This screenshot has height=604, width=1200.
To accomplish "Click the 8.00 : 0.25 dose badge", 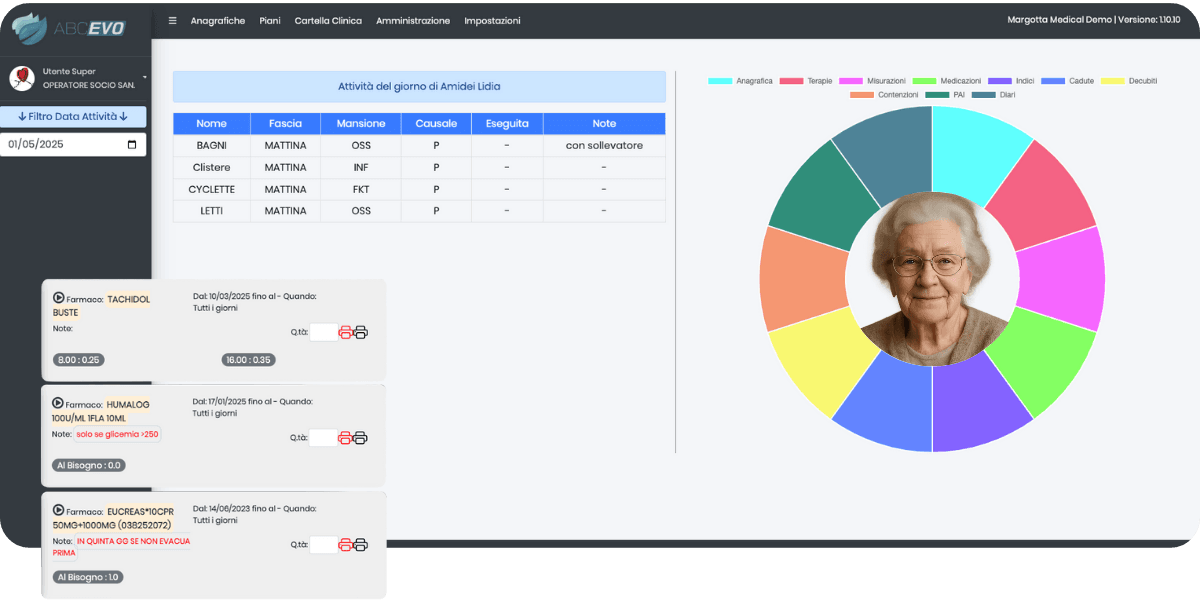I will click(78, 360).
